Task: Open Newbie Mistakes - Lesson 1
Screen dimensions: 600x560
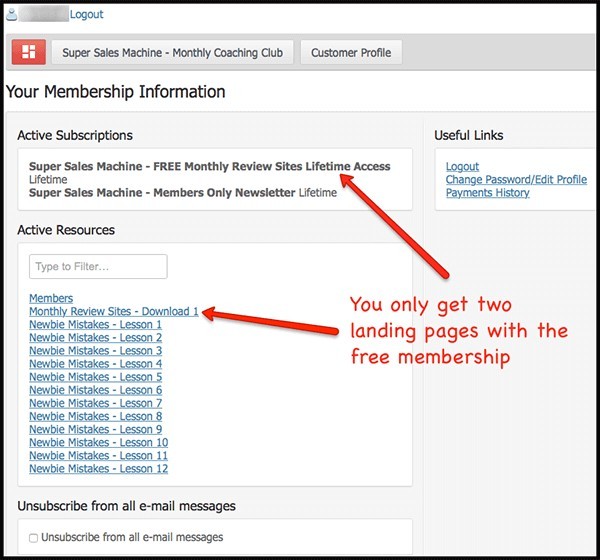Action: (x=96, y=325)
